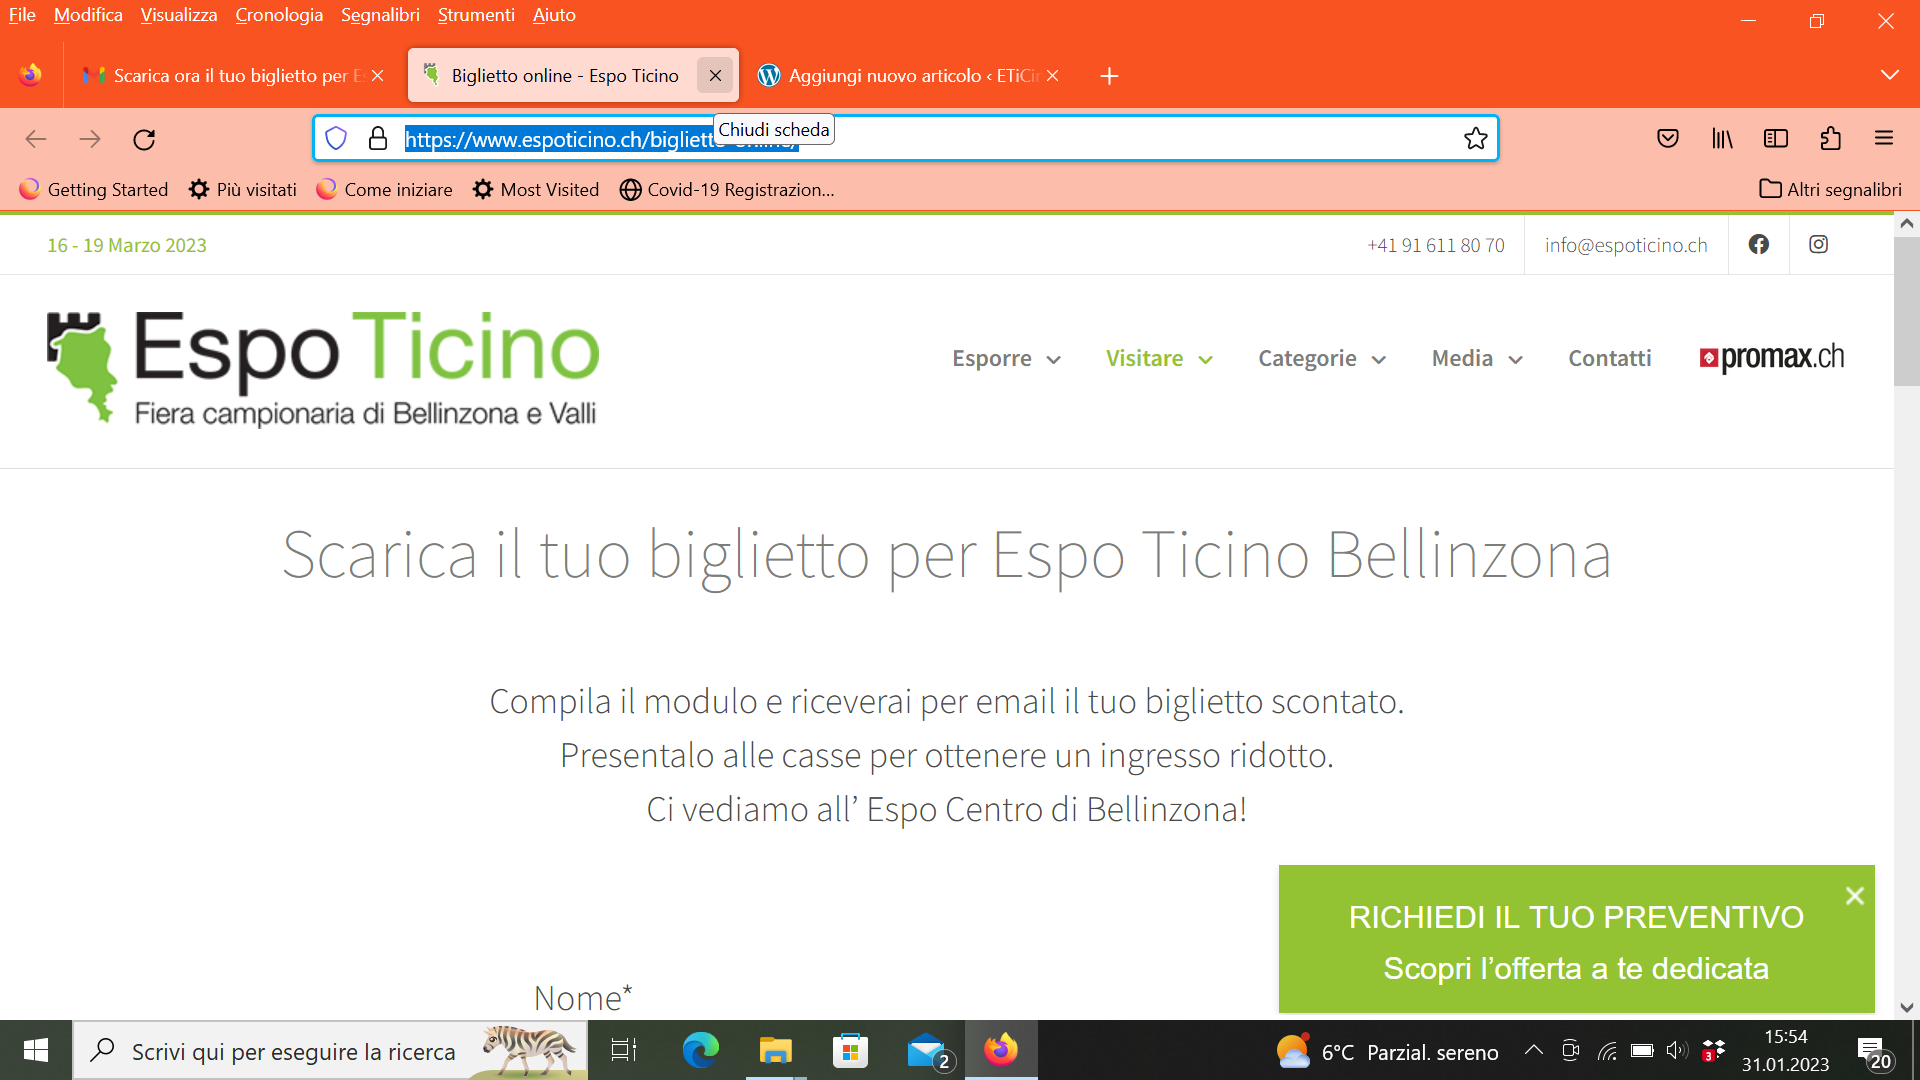Switch to Aggiungi nuovo articolo tab

pos(908,76)
